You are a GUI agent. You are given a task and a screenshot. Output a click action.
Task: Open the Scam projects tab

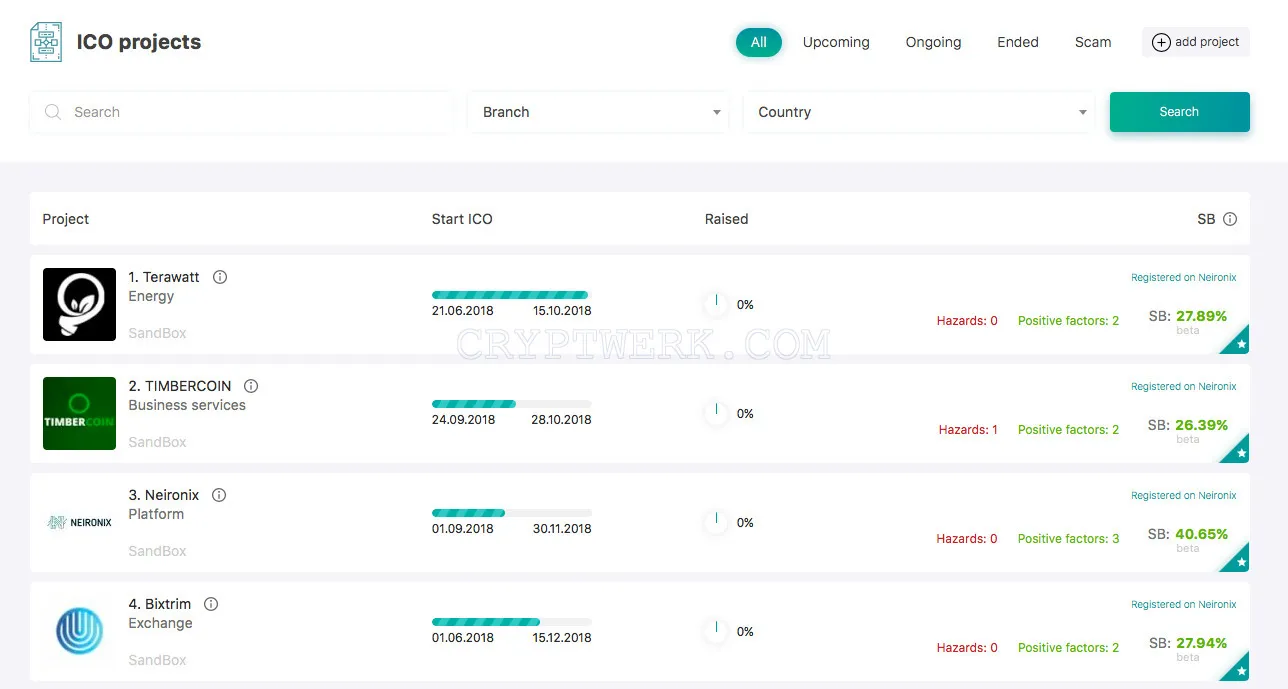click(1093, 42)
